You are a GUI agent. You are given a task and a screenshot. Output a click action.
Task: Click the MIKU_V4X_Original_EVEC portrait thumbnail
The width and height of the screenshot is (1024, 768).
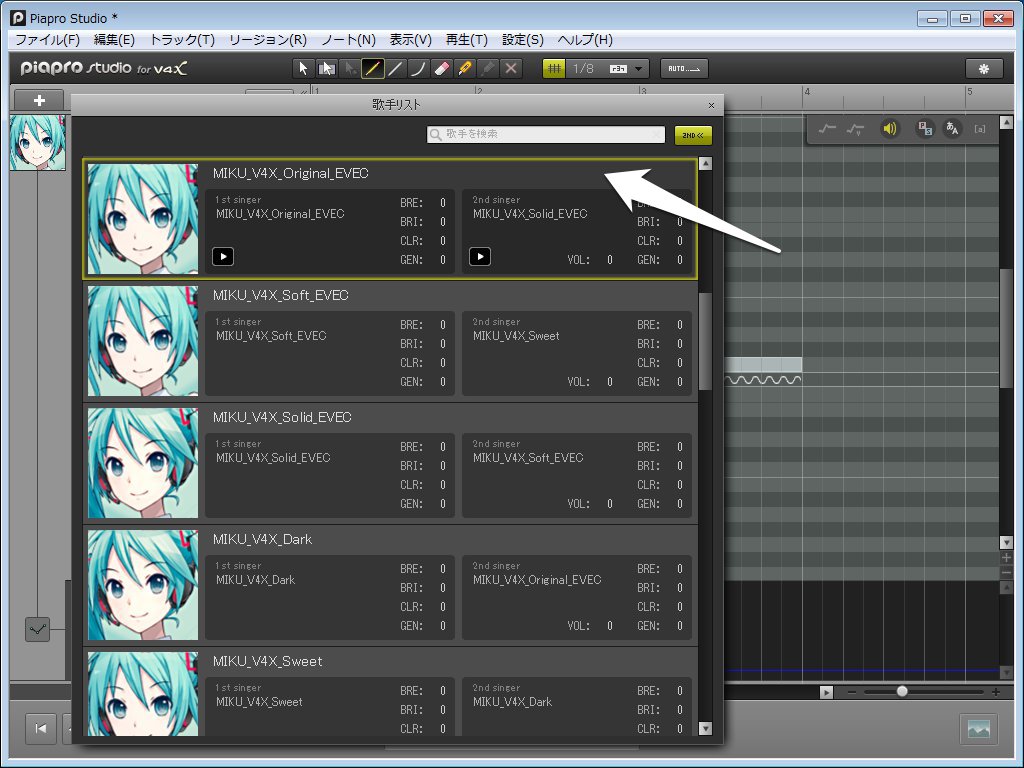pyautogui.click(x=143, y=219)
